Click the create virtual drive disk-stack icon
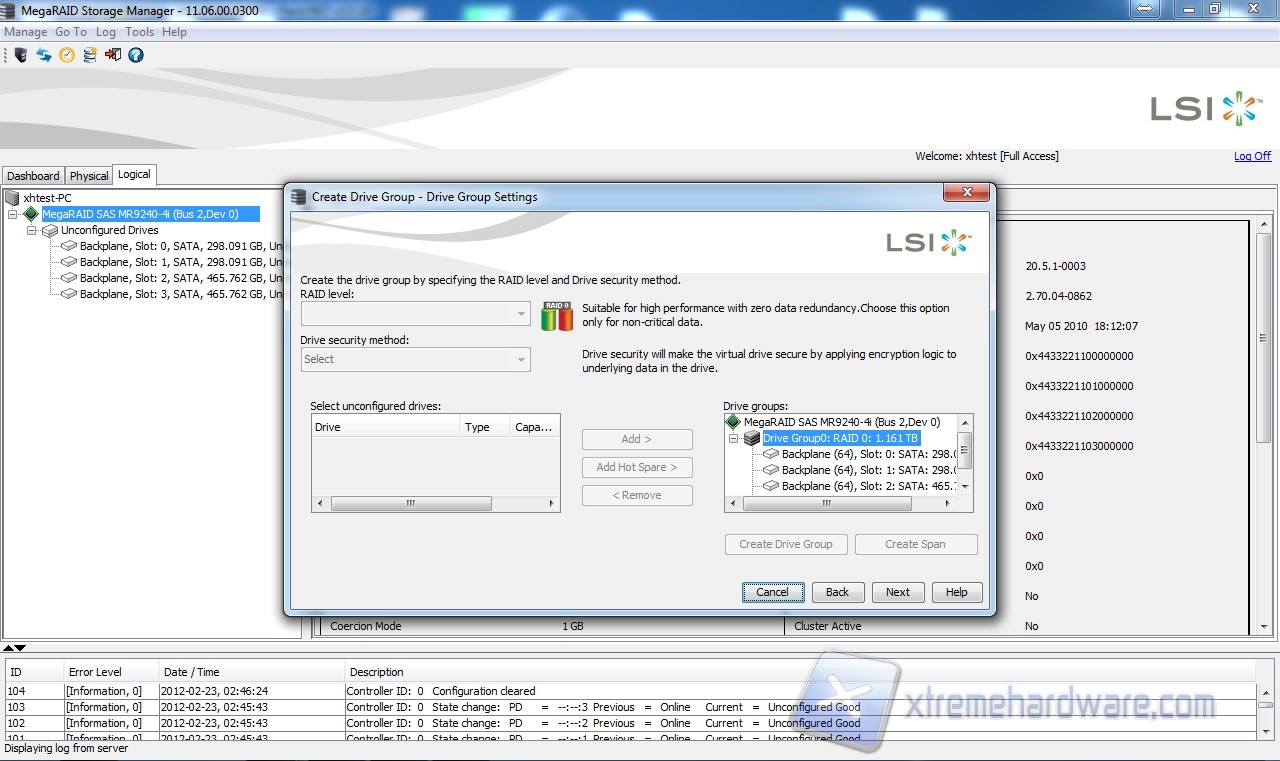Screen dimensions: 1280x761 [x=90, y=55]
